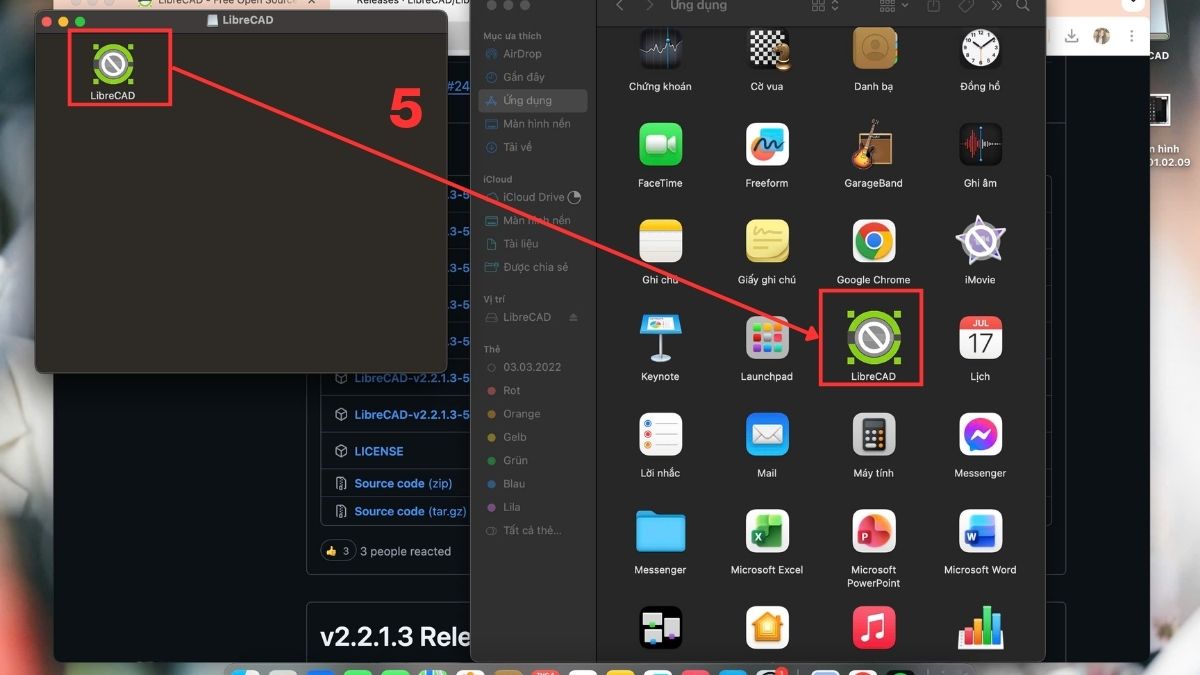The width and height of the screenshot is (1200, 675).
Task: Go forward in Finder toolbar
Action: (x=650, y=6)
